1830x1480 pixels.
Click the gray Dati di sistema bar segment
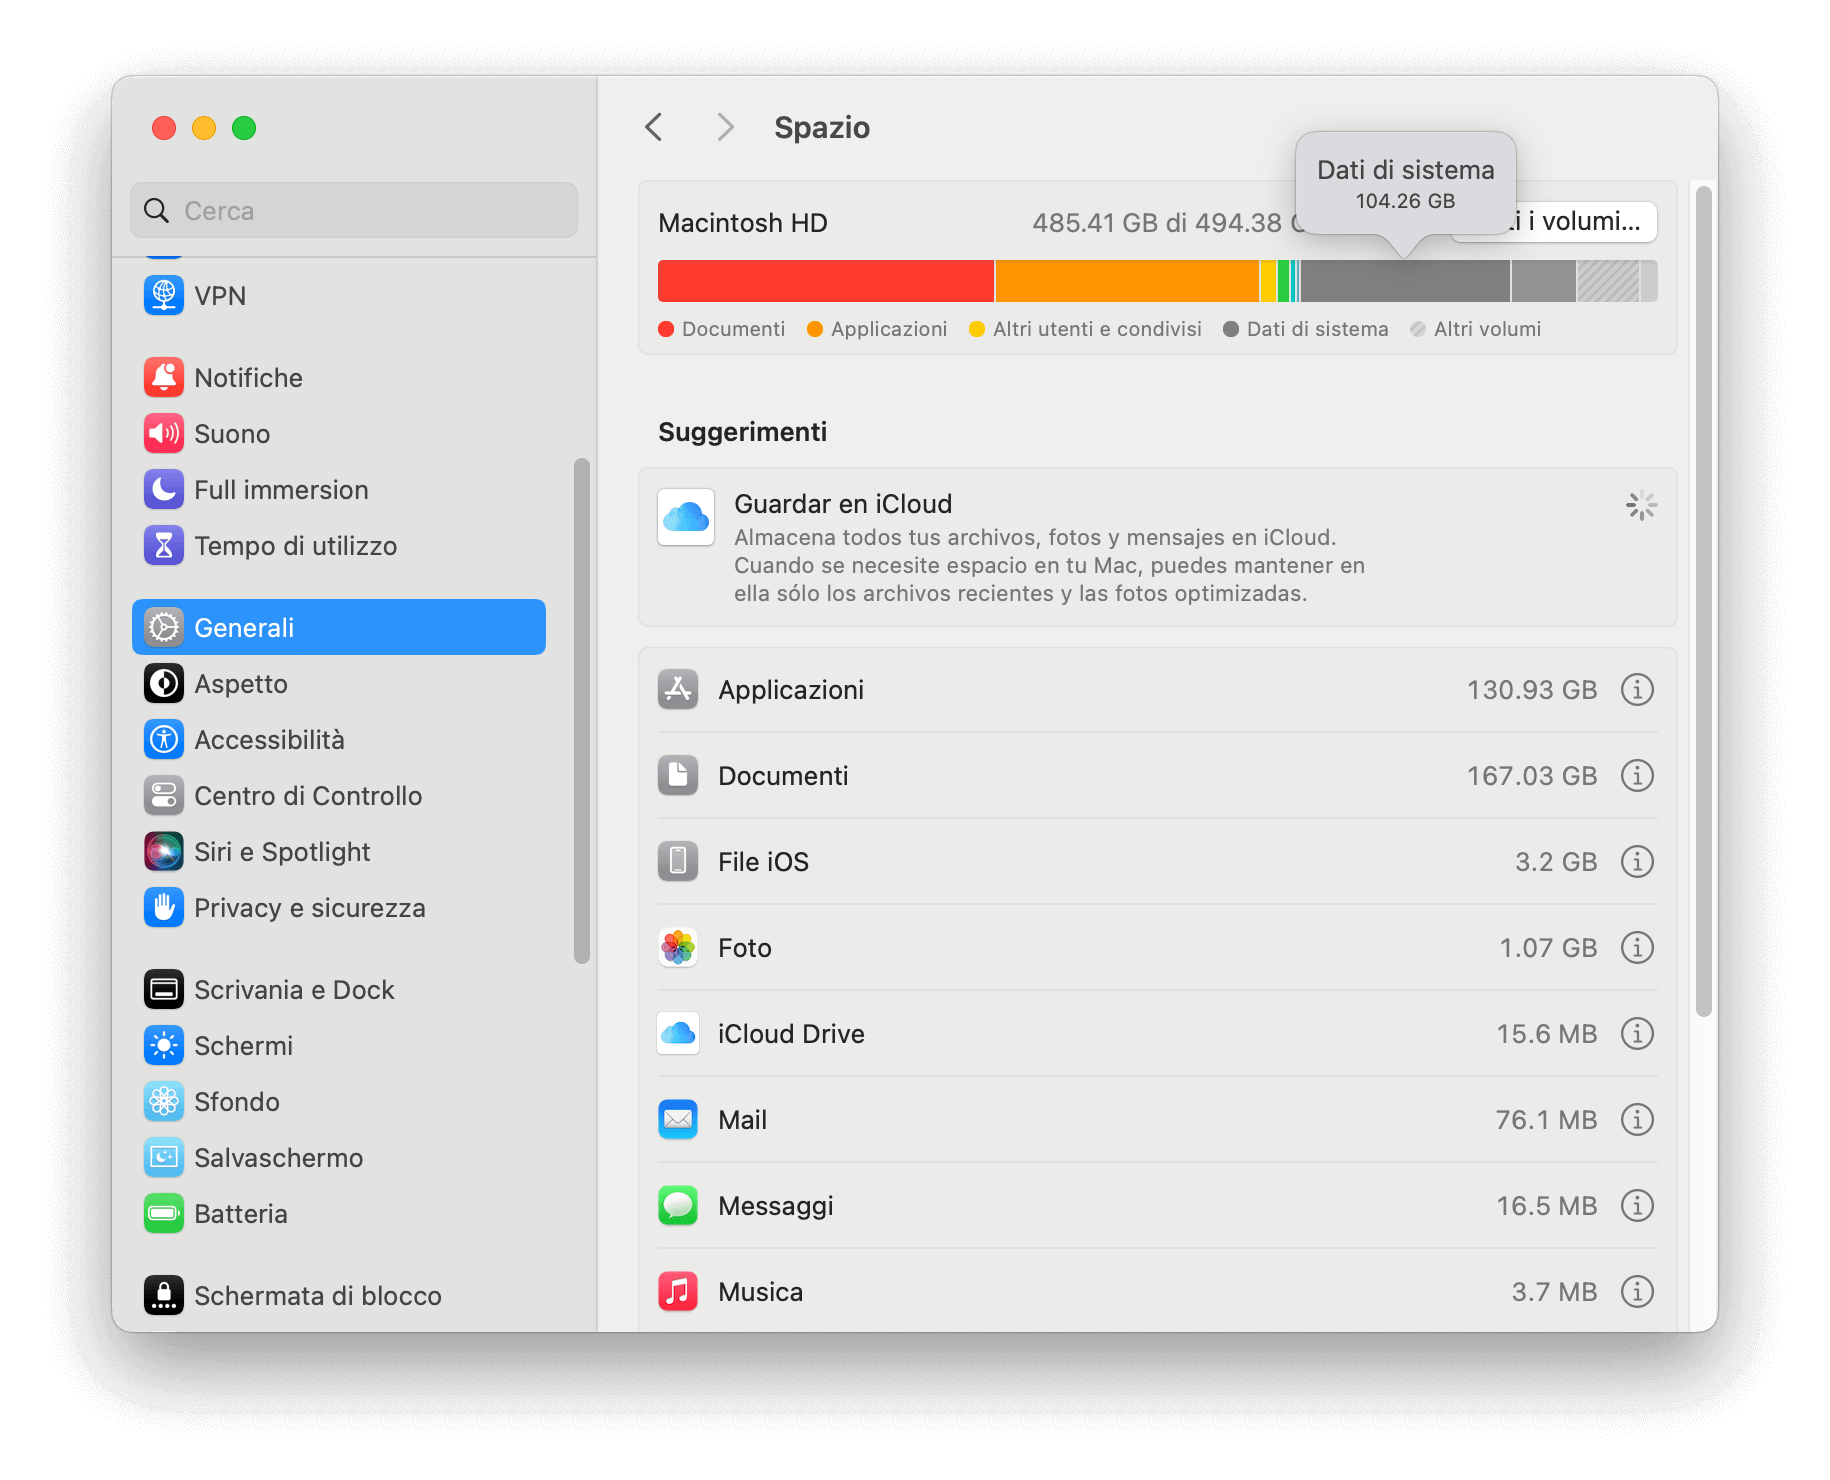[1405, 281]
